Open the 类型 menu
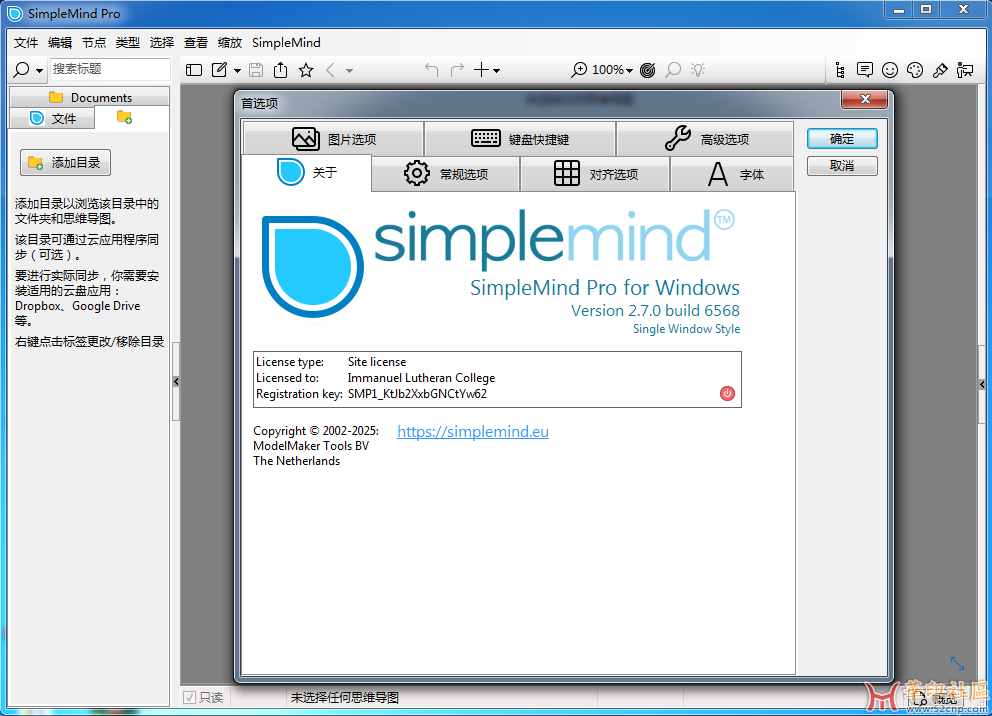Image resolution: width=992 pixels, height=716 pixels. pos(128,42)
